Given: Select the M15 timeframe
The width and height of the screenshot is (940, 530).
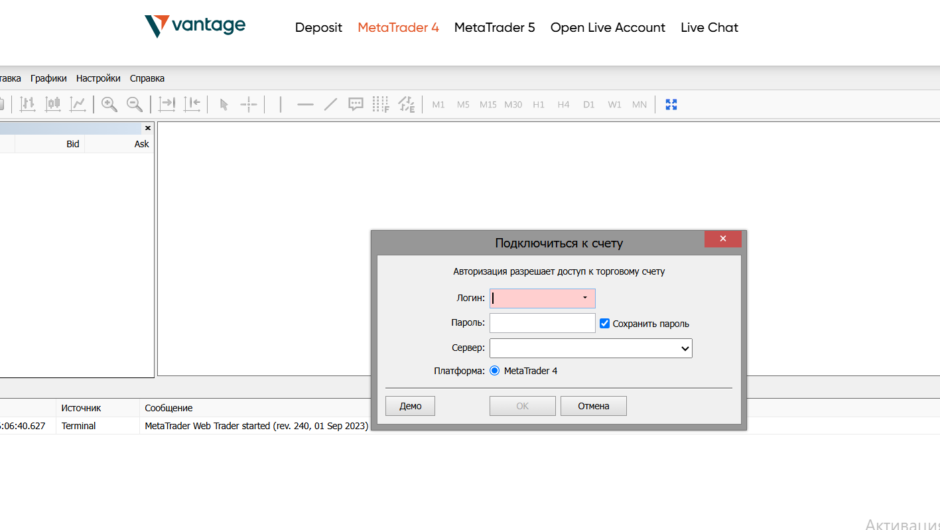Looking at the screenshot, I should pos(488,104).
